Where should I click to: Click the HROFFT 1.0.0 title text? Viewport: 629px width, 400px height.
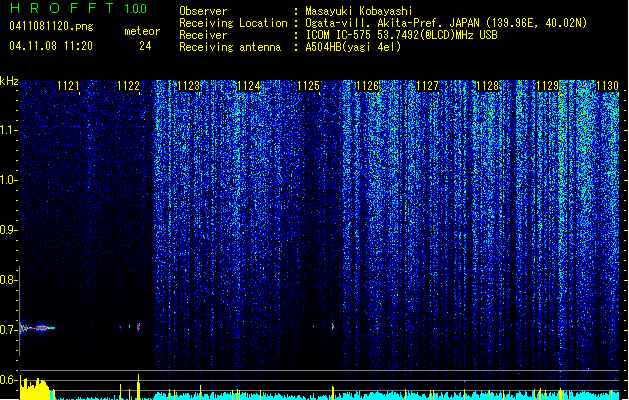78,8
